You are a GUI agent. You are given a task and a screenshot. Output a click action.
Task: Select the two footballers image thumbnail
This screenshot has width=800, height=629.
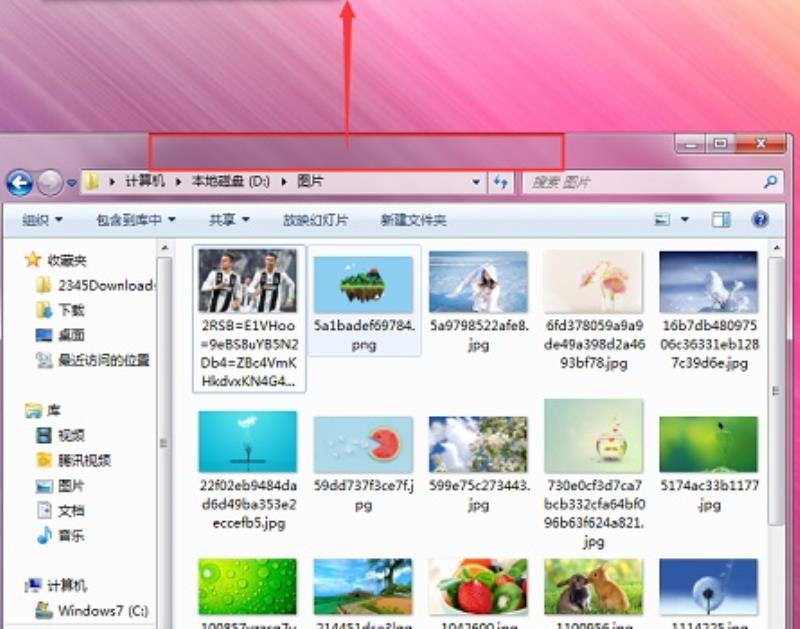pyautogui.click(x=248, y=281)
